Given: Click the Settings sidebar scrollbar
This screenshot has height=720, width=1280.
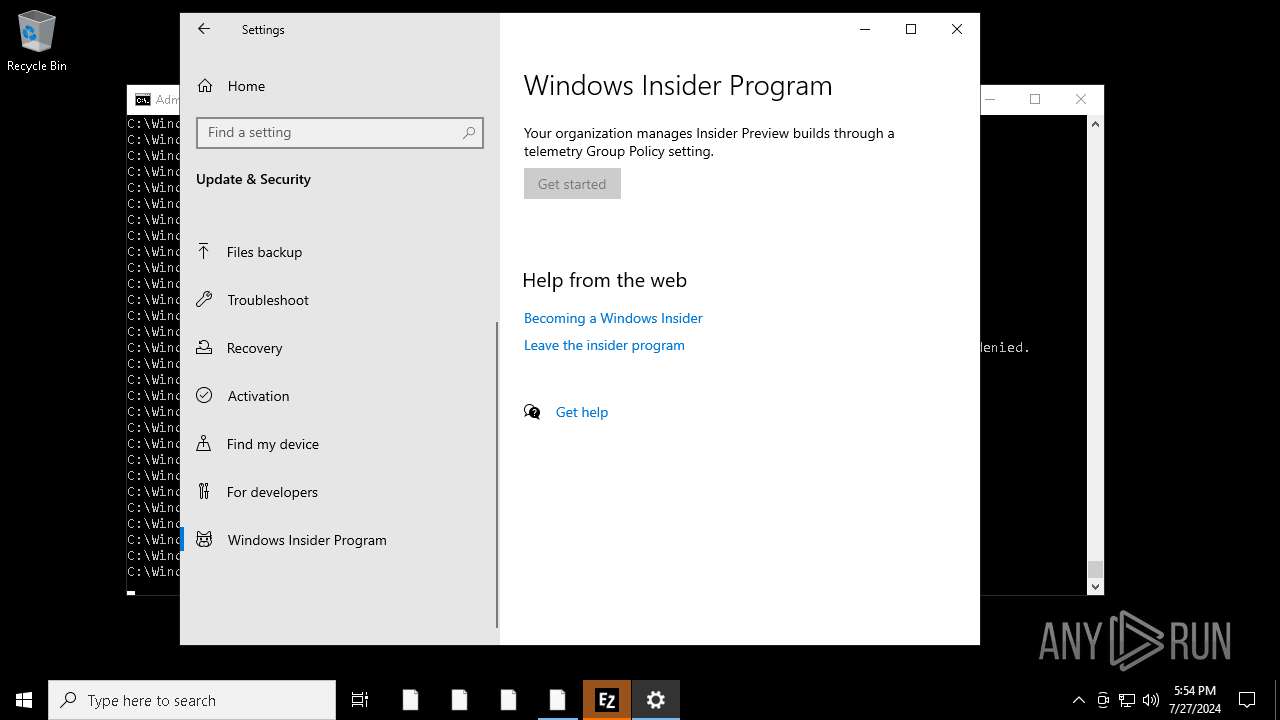Looking at the screenshot, I should point(497,475).
